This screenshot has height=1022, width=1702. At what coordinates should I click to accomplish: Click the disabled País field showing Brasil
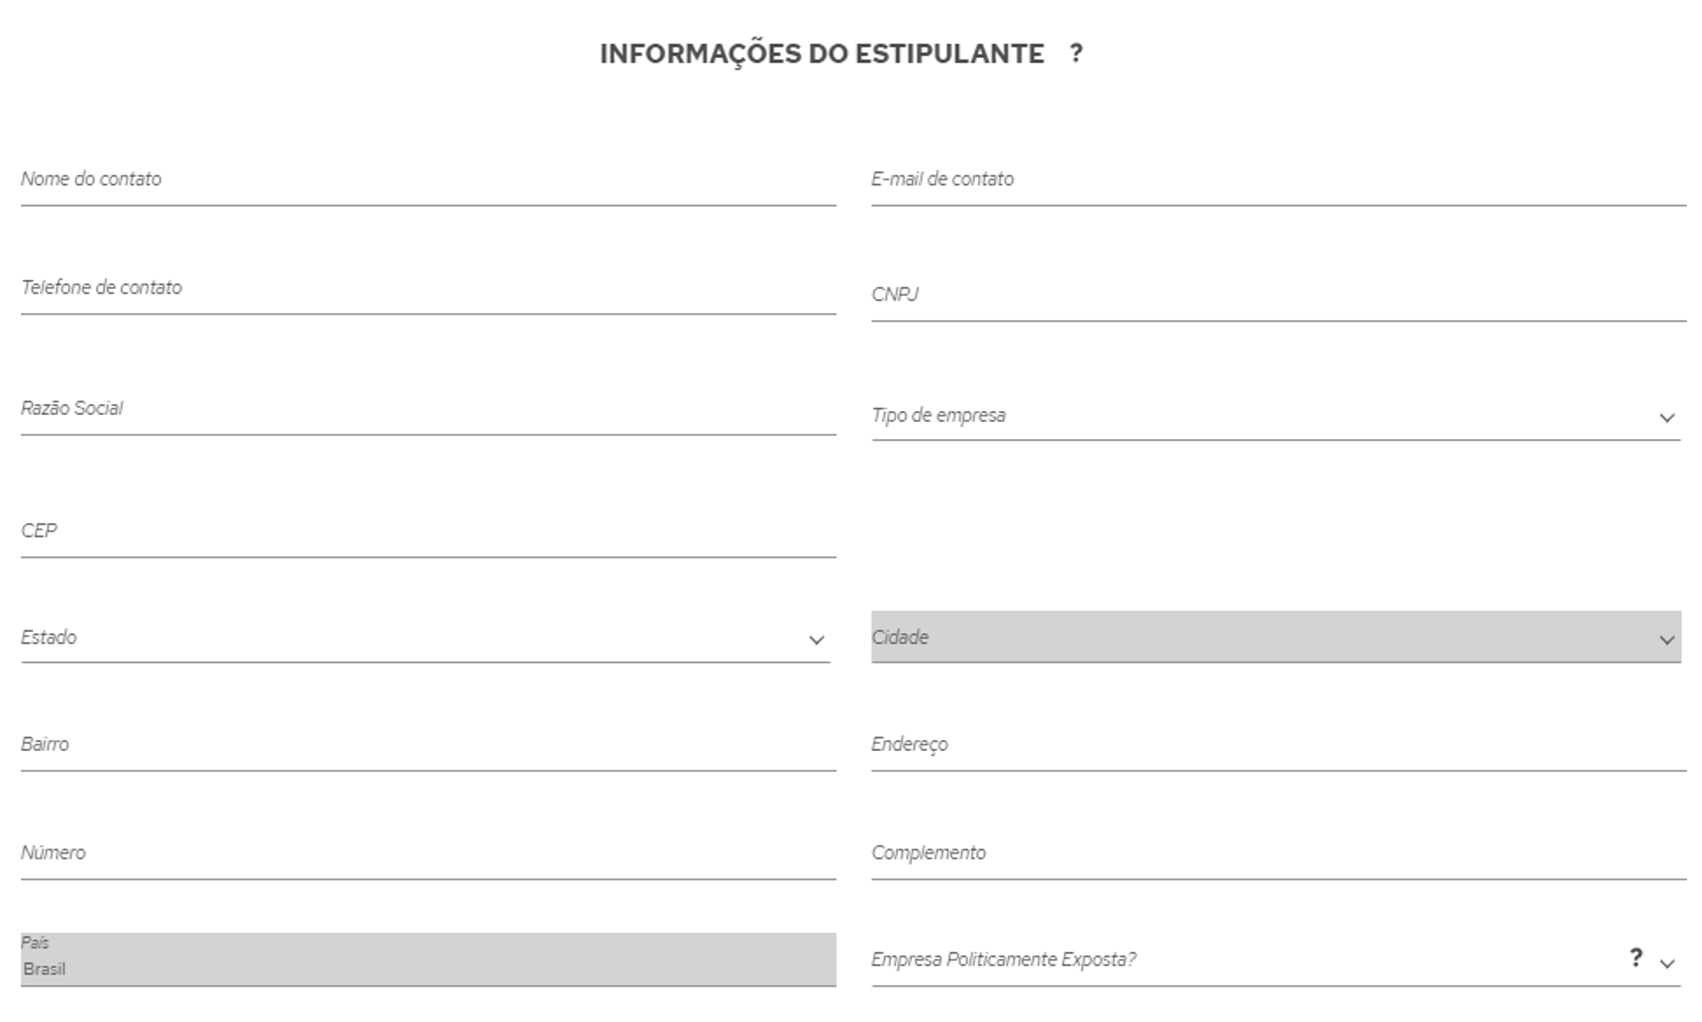(428, 960)
